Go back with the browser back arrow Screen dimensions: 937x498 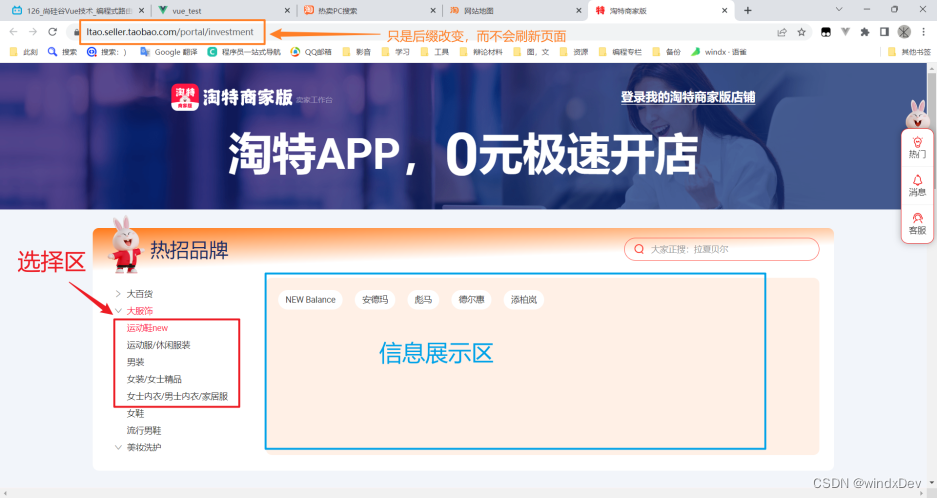coord(13,32)
